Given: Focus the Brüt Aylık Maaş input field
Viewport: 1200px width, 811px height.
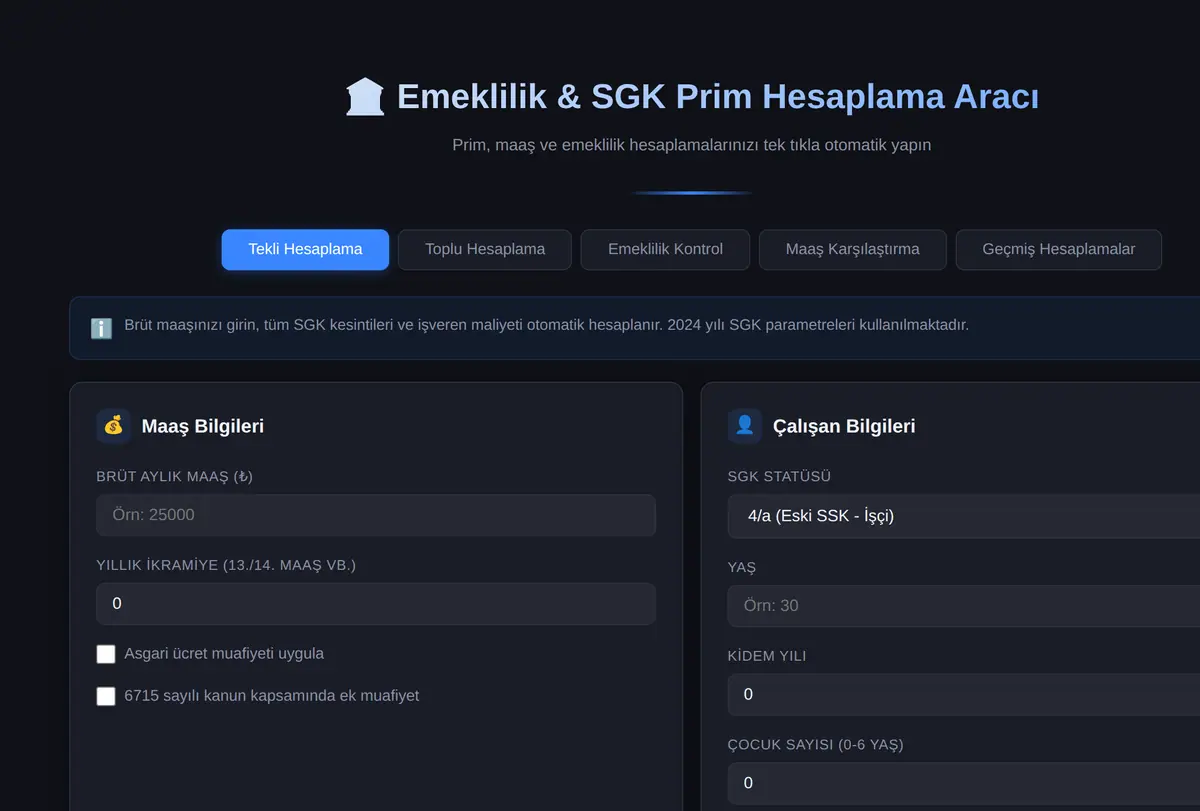Looking at the screenshot, I should click(376, 515).
